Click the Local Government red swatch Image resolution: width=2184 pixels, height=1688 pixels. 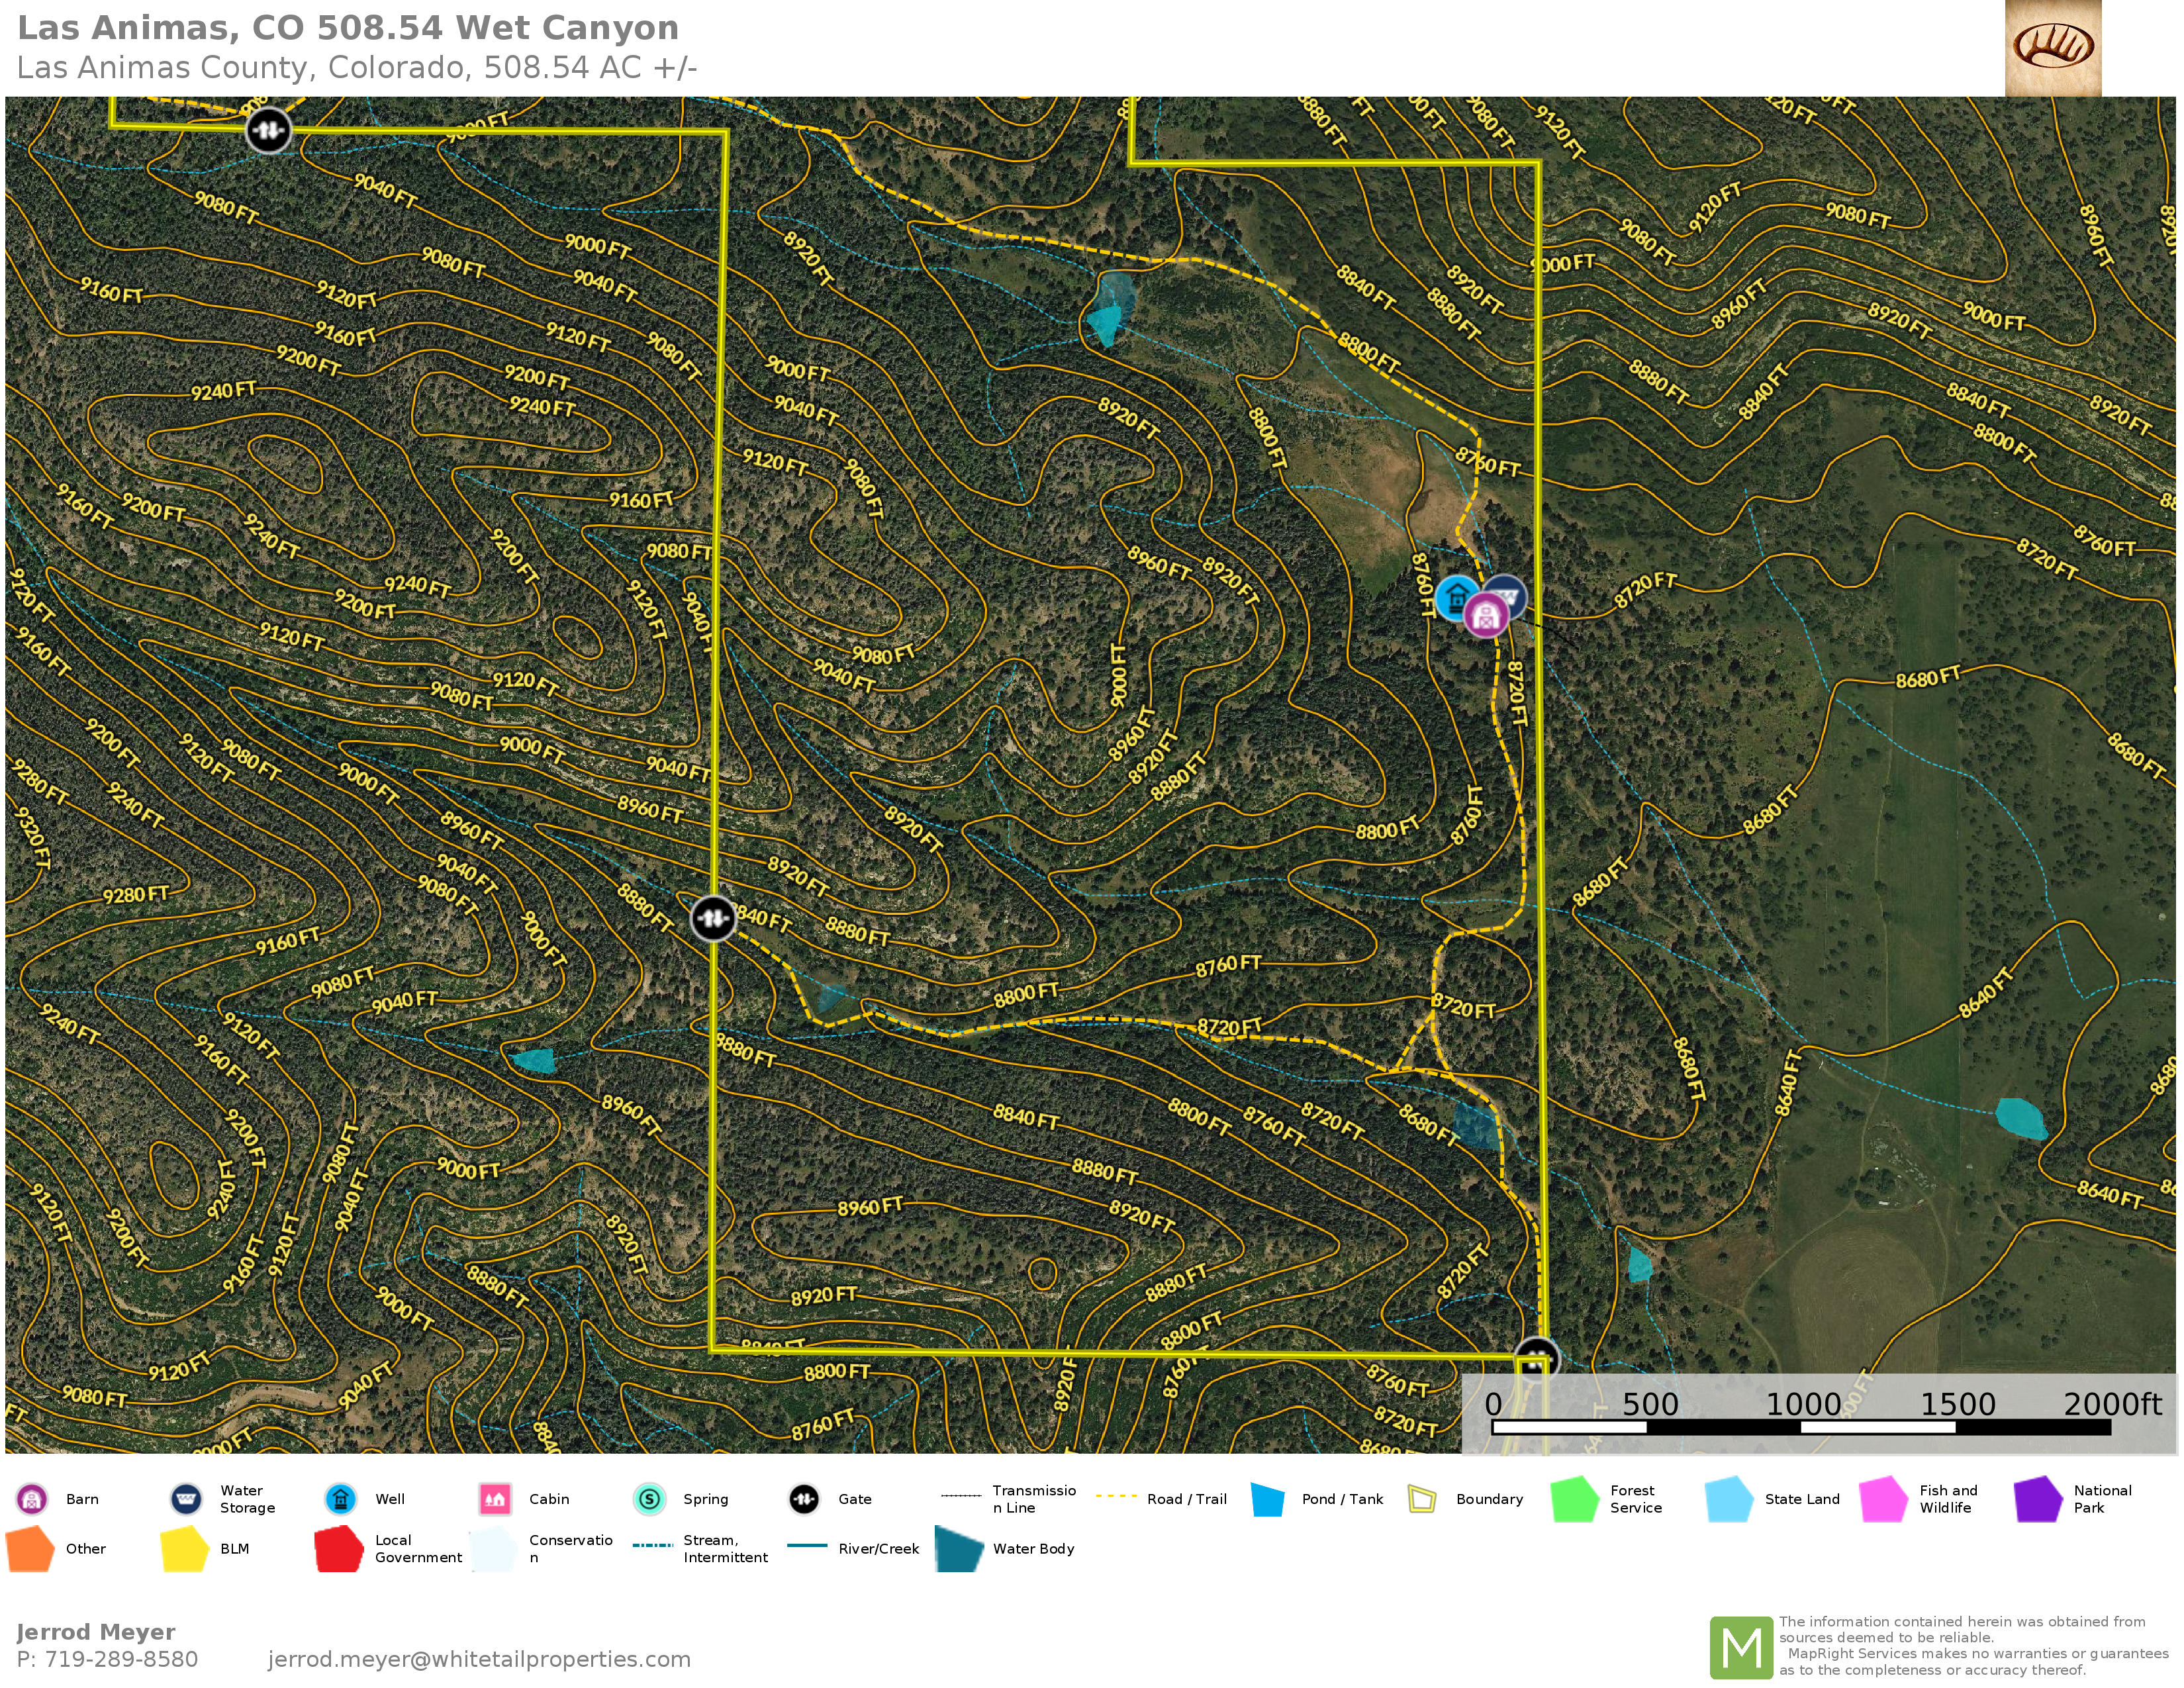[338, 1549]
